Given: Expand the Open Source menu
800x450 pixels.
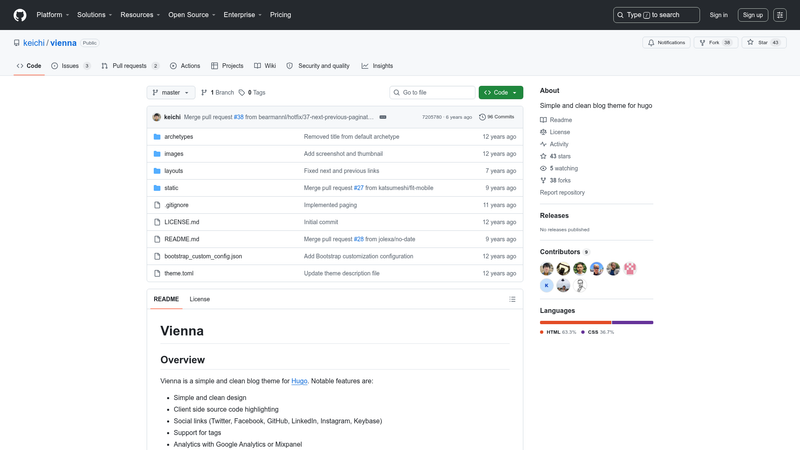Looking at the screenshot, I should tap(191, 15).
